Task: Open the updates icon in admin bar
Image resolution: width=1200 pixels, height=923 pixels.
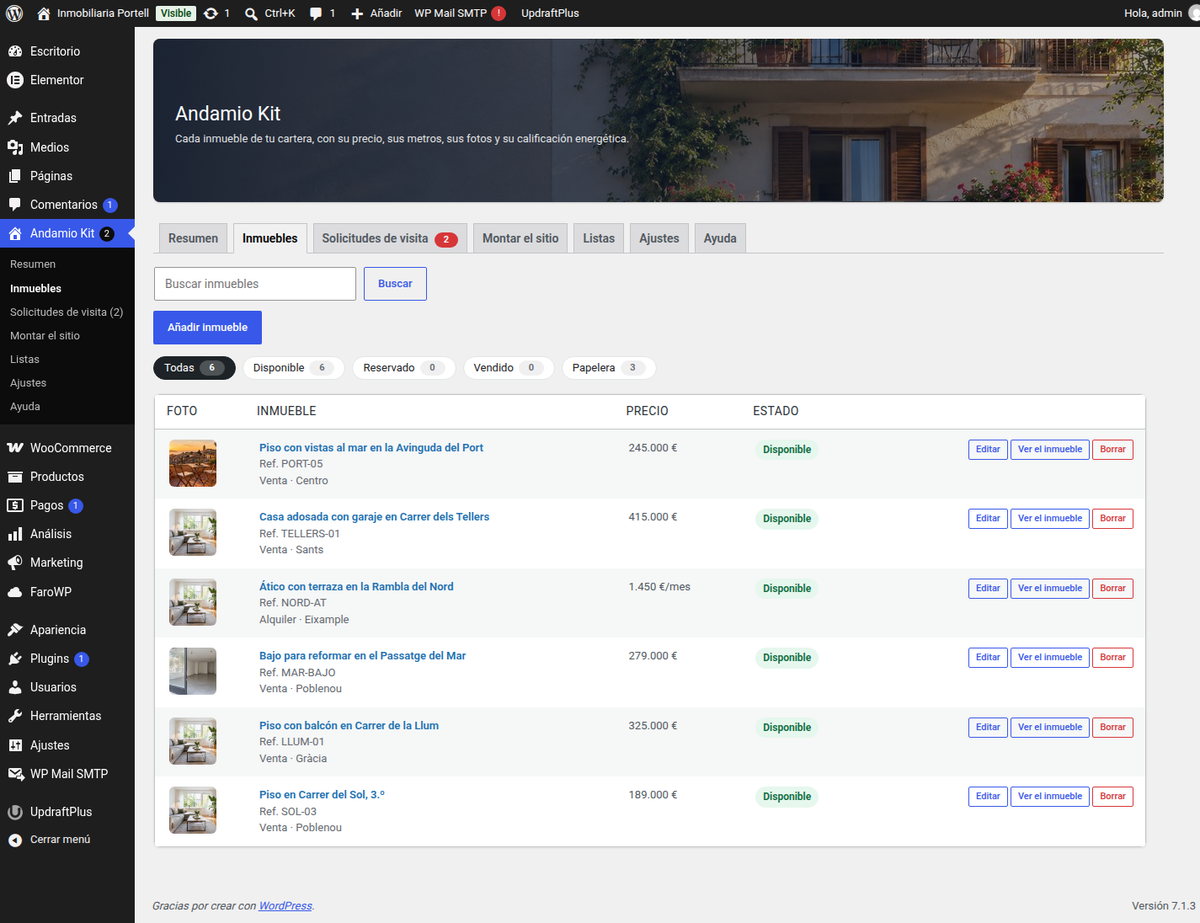Action: pyautogui.click(x=210, y=13)
